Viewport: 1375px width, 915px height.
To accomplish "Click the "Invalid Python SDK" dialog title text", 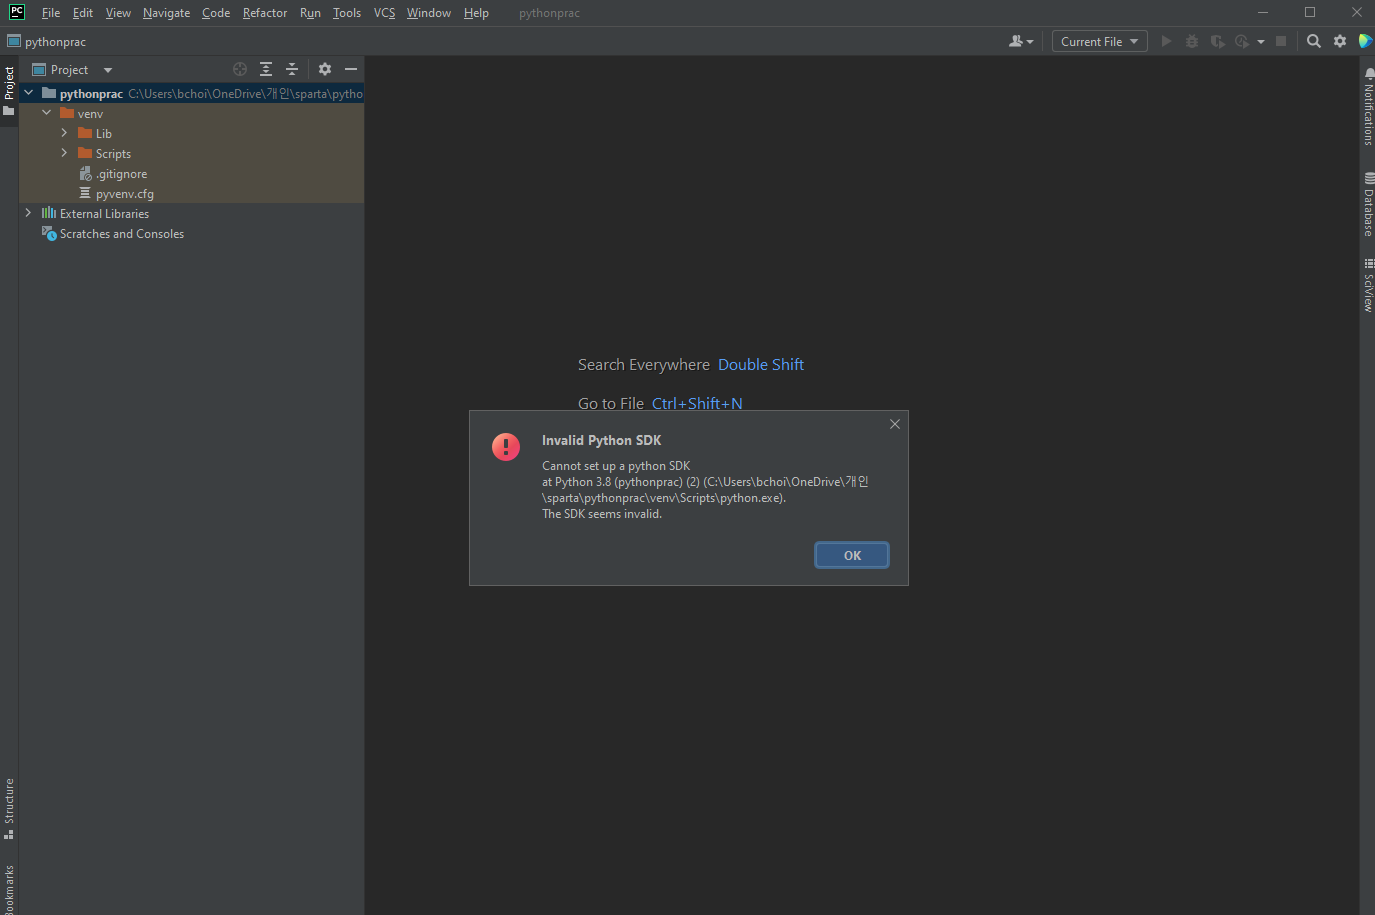I will 601,440.
